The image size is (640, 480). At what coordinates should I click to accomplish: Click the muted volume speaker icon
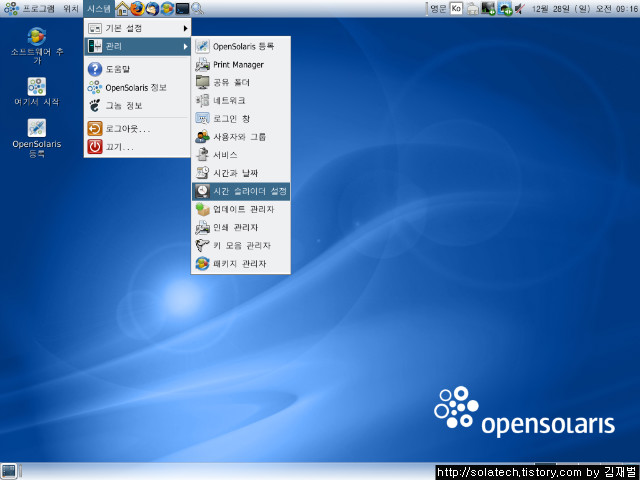coord(520,9)
